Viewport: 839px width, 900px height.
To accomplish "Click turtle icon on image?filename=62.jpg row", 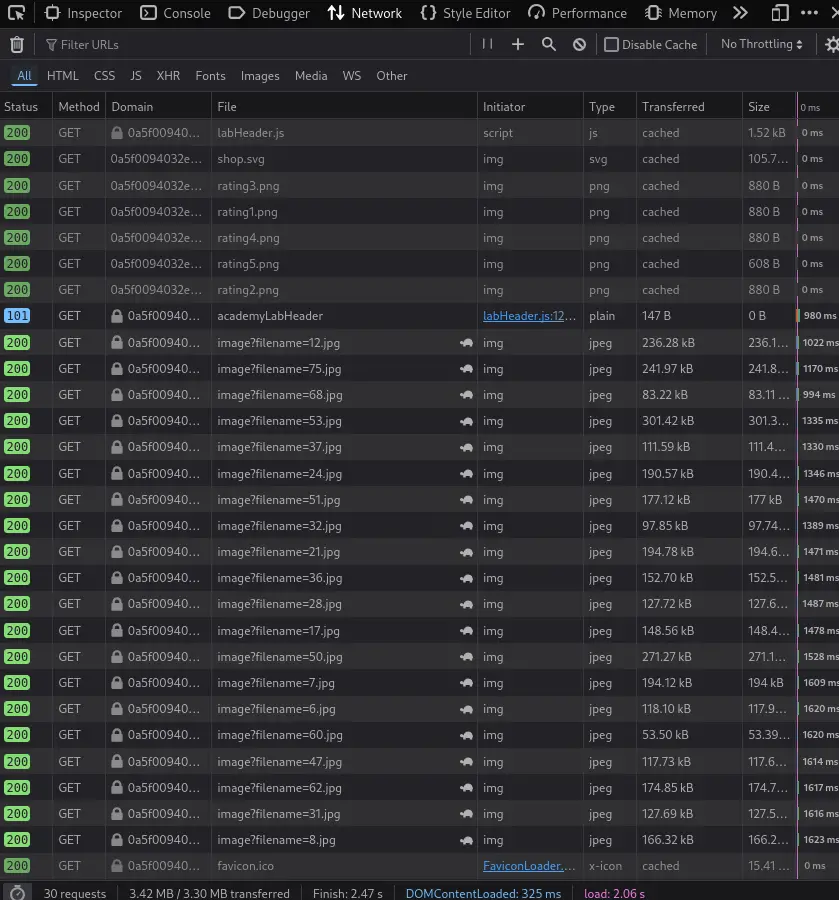I will [x=467, y=788].
